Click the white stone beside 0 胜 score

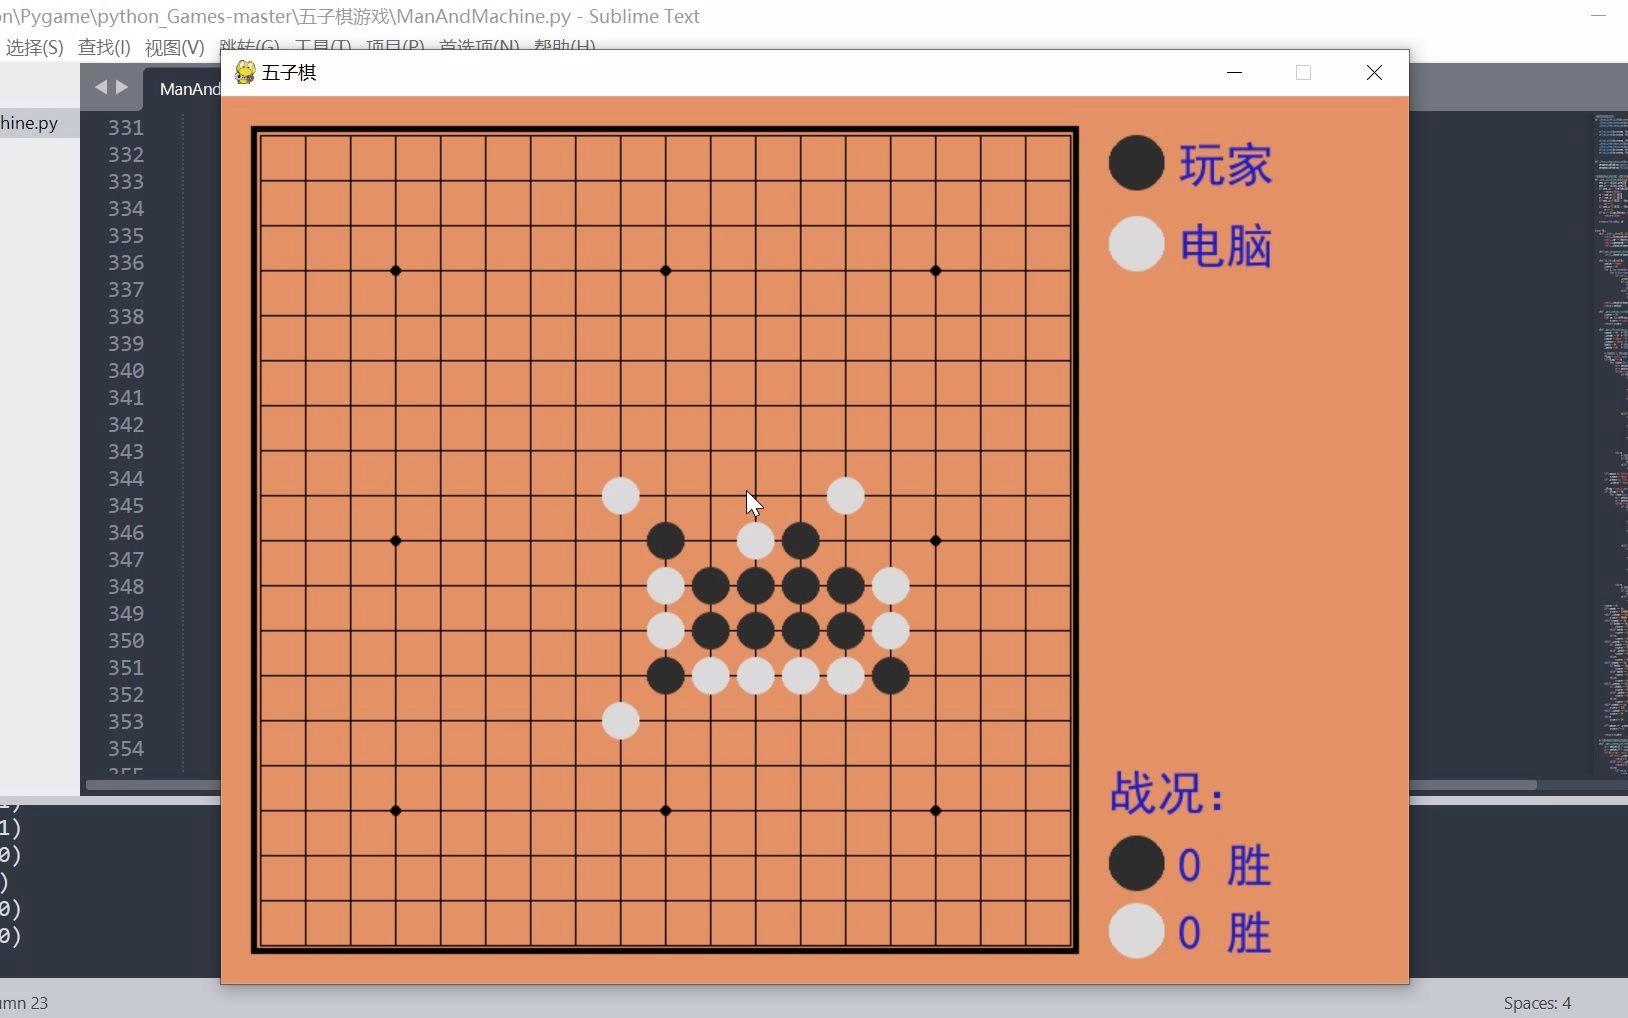click(1136, 931)
